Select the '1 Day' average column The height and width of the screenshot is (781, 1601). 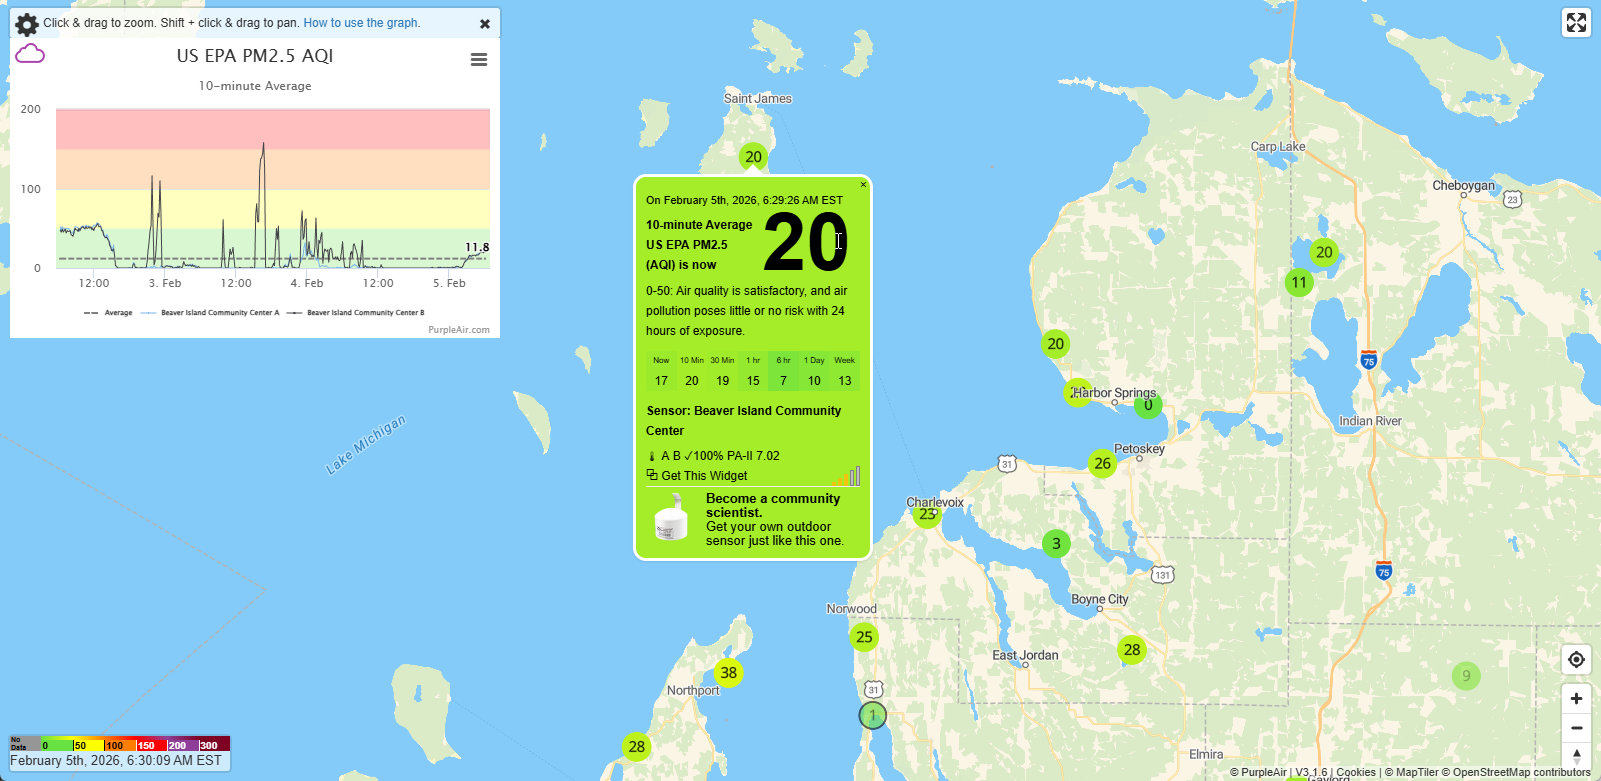[814, 371]
